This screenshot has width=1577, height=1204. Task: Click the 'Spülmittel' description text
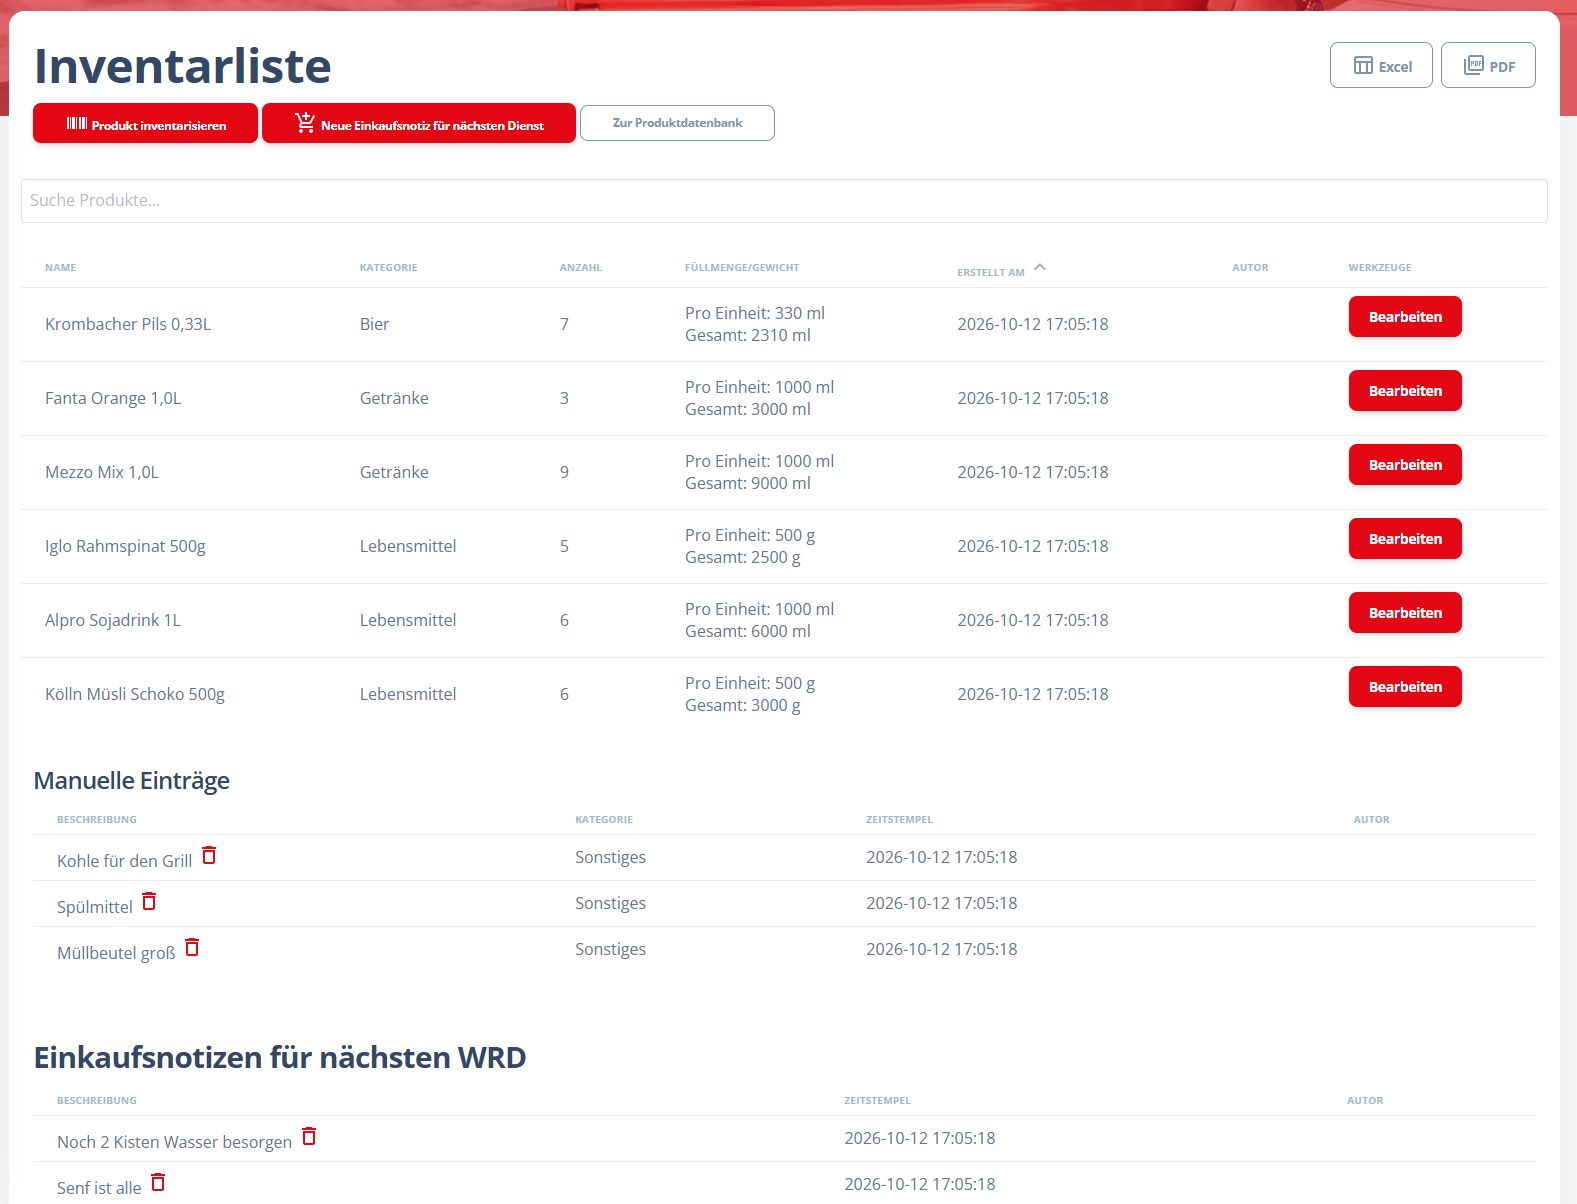(94, 907)
